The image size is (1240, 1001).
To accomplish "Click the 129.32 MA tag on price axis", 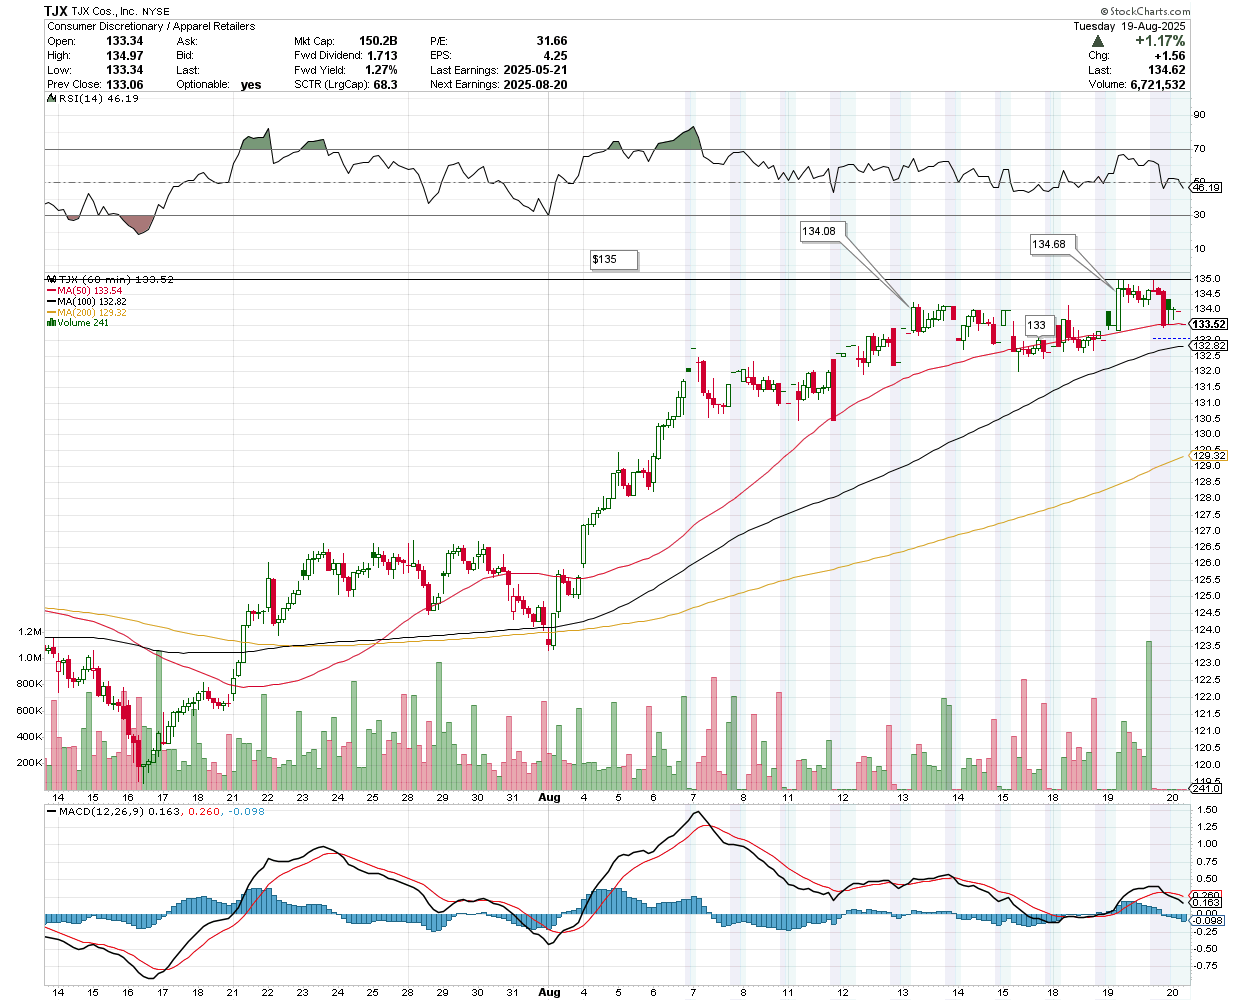I will pos(1209,456).
